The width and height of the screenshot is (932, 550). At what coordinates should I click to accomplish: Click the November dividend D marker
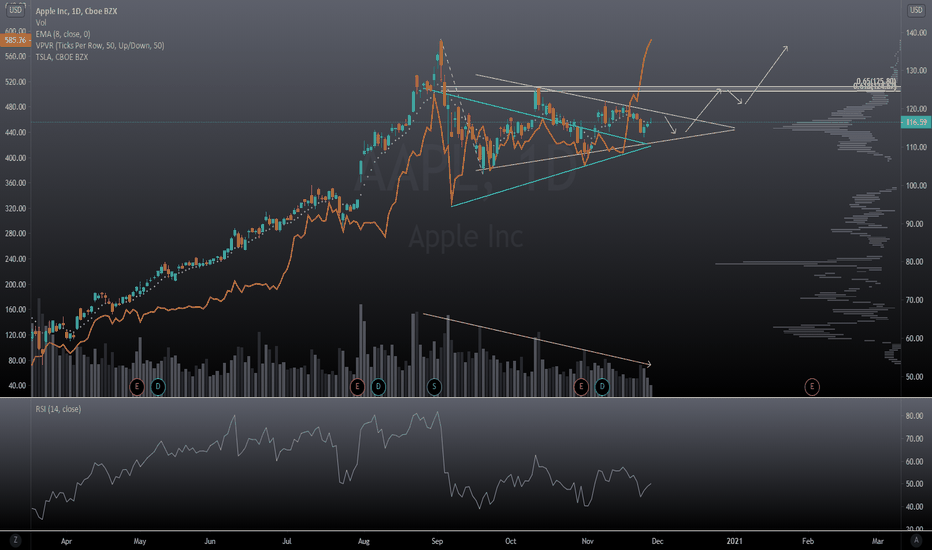point(602,386)
